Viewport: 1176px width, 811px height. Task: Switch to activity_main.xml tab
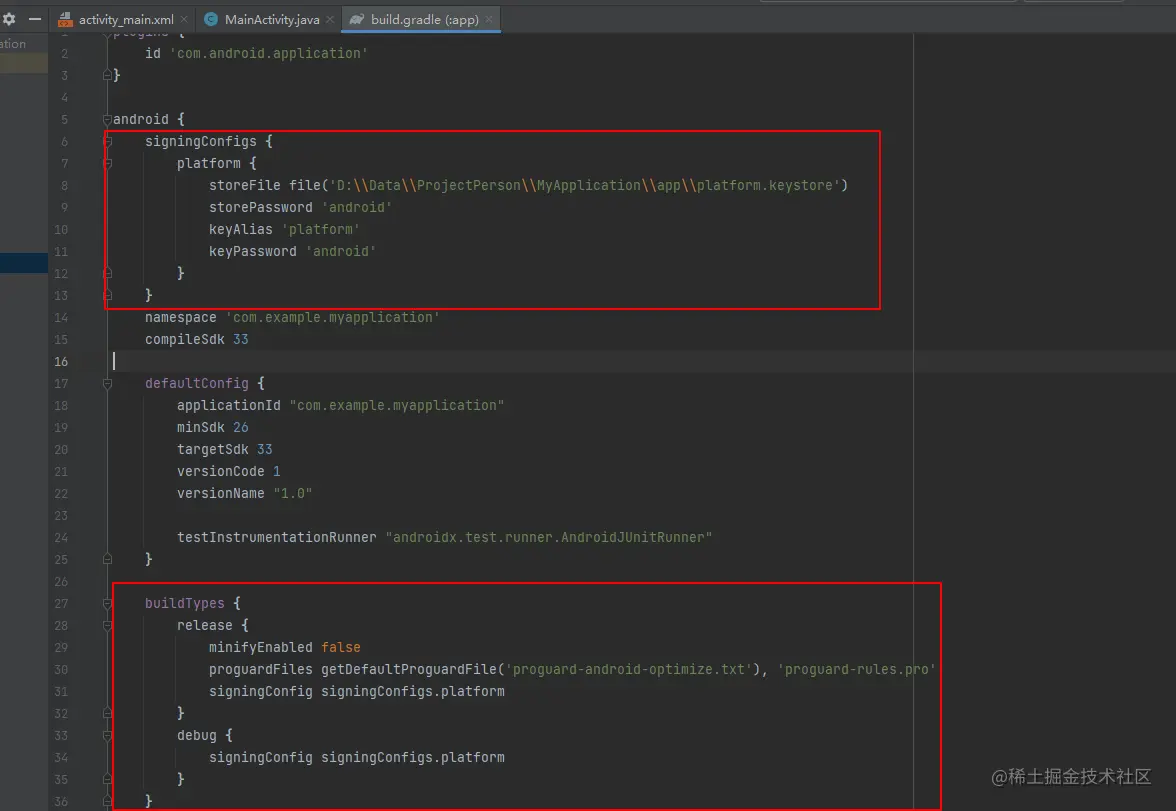pos(126,20)
